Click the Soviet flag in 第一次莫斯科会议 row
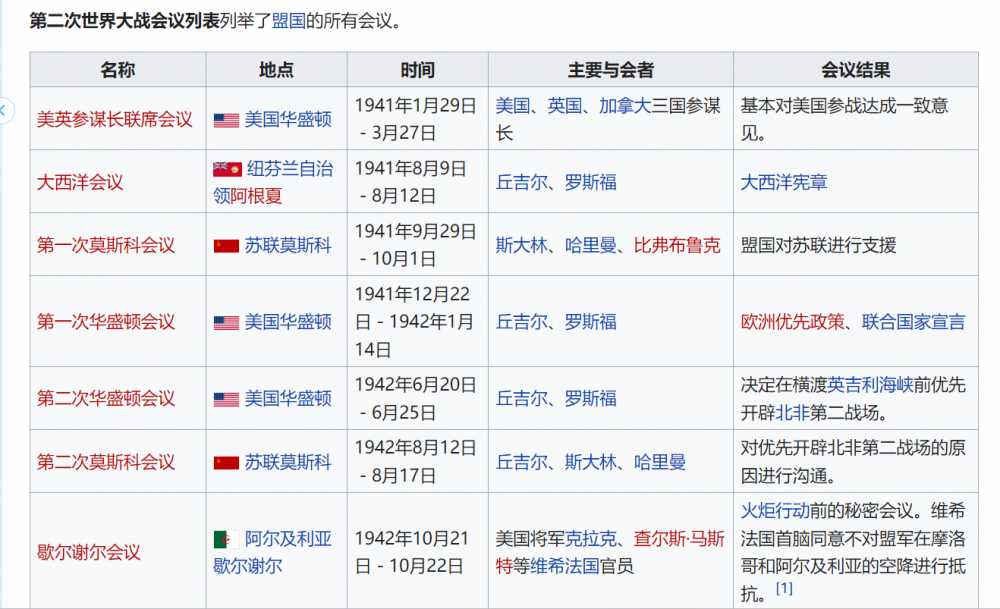 (226, 246)
